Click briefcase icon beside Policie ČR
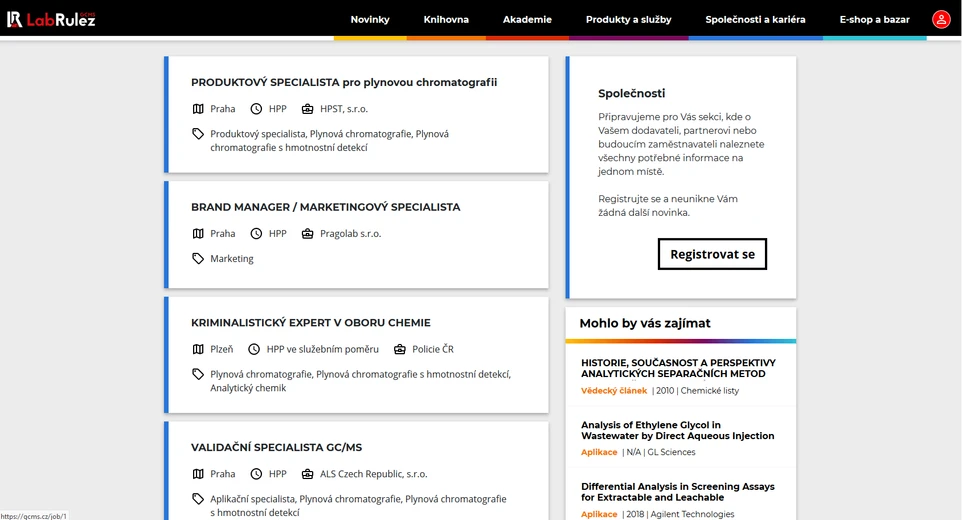The width and height of the screenshot is (962, 520). [399, 349]
